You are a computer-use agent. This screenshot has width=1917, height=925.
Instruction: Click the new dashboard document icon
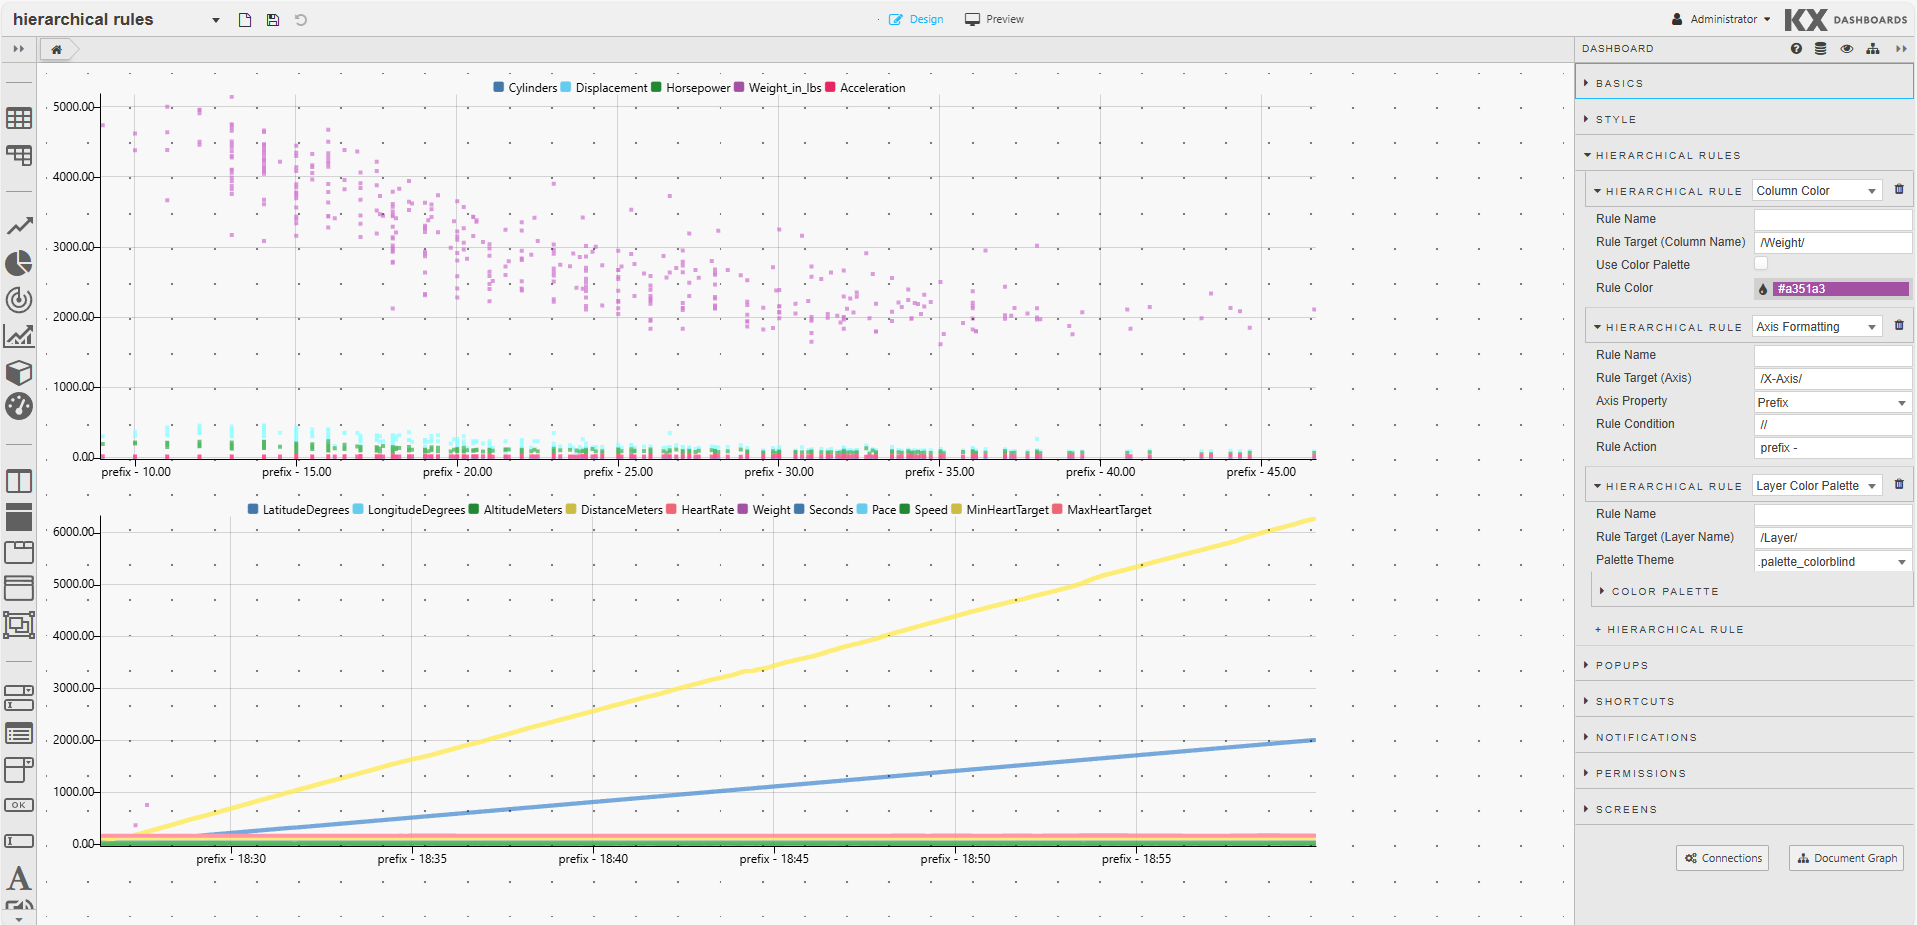[245, 20]
